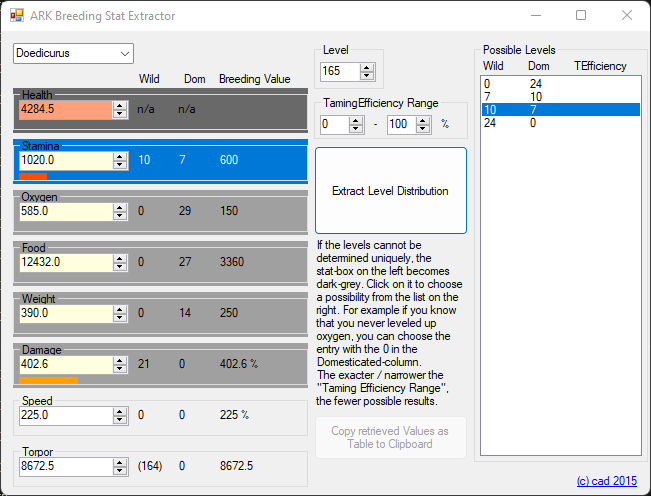Decrease Damage value with down arrow
The width and height of the screenshot is (651, 496).
(120, 369)
